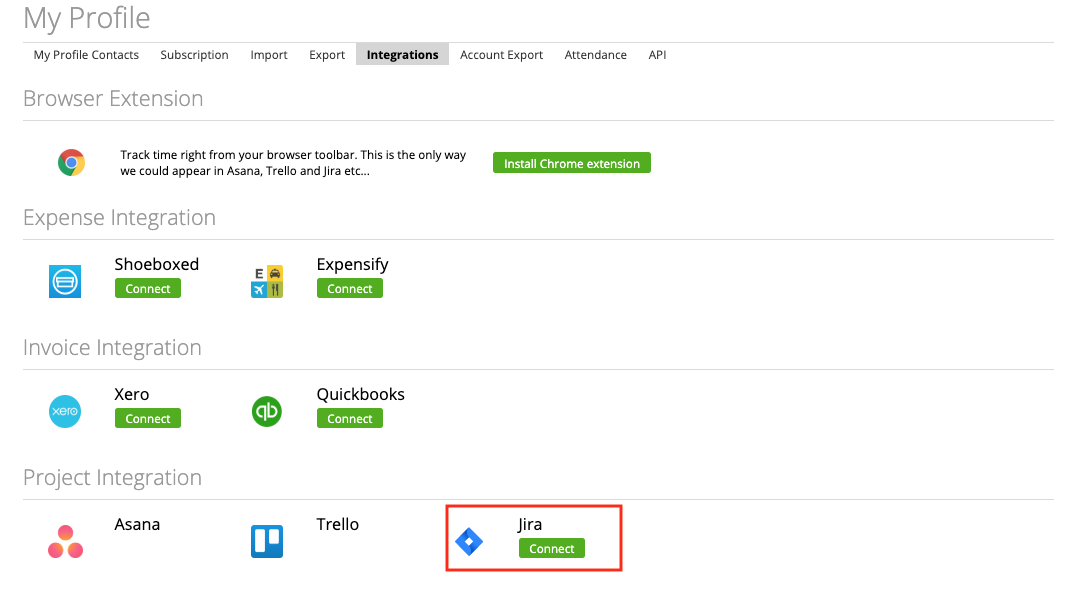Open the API tab
Viewport: 1092px width, 604px height.
(657, 55)
